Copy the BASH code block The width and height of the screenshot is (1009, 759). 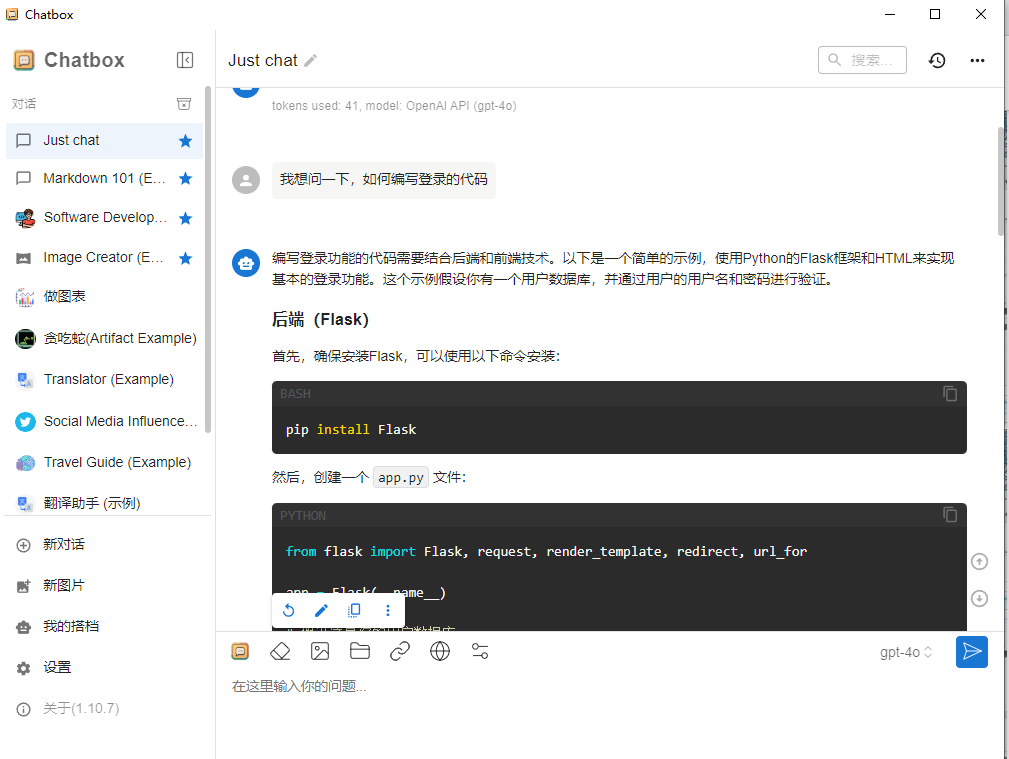tap(950, 393)
